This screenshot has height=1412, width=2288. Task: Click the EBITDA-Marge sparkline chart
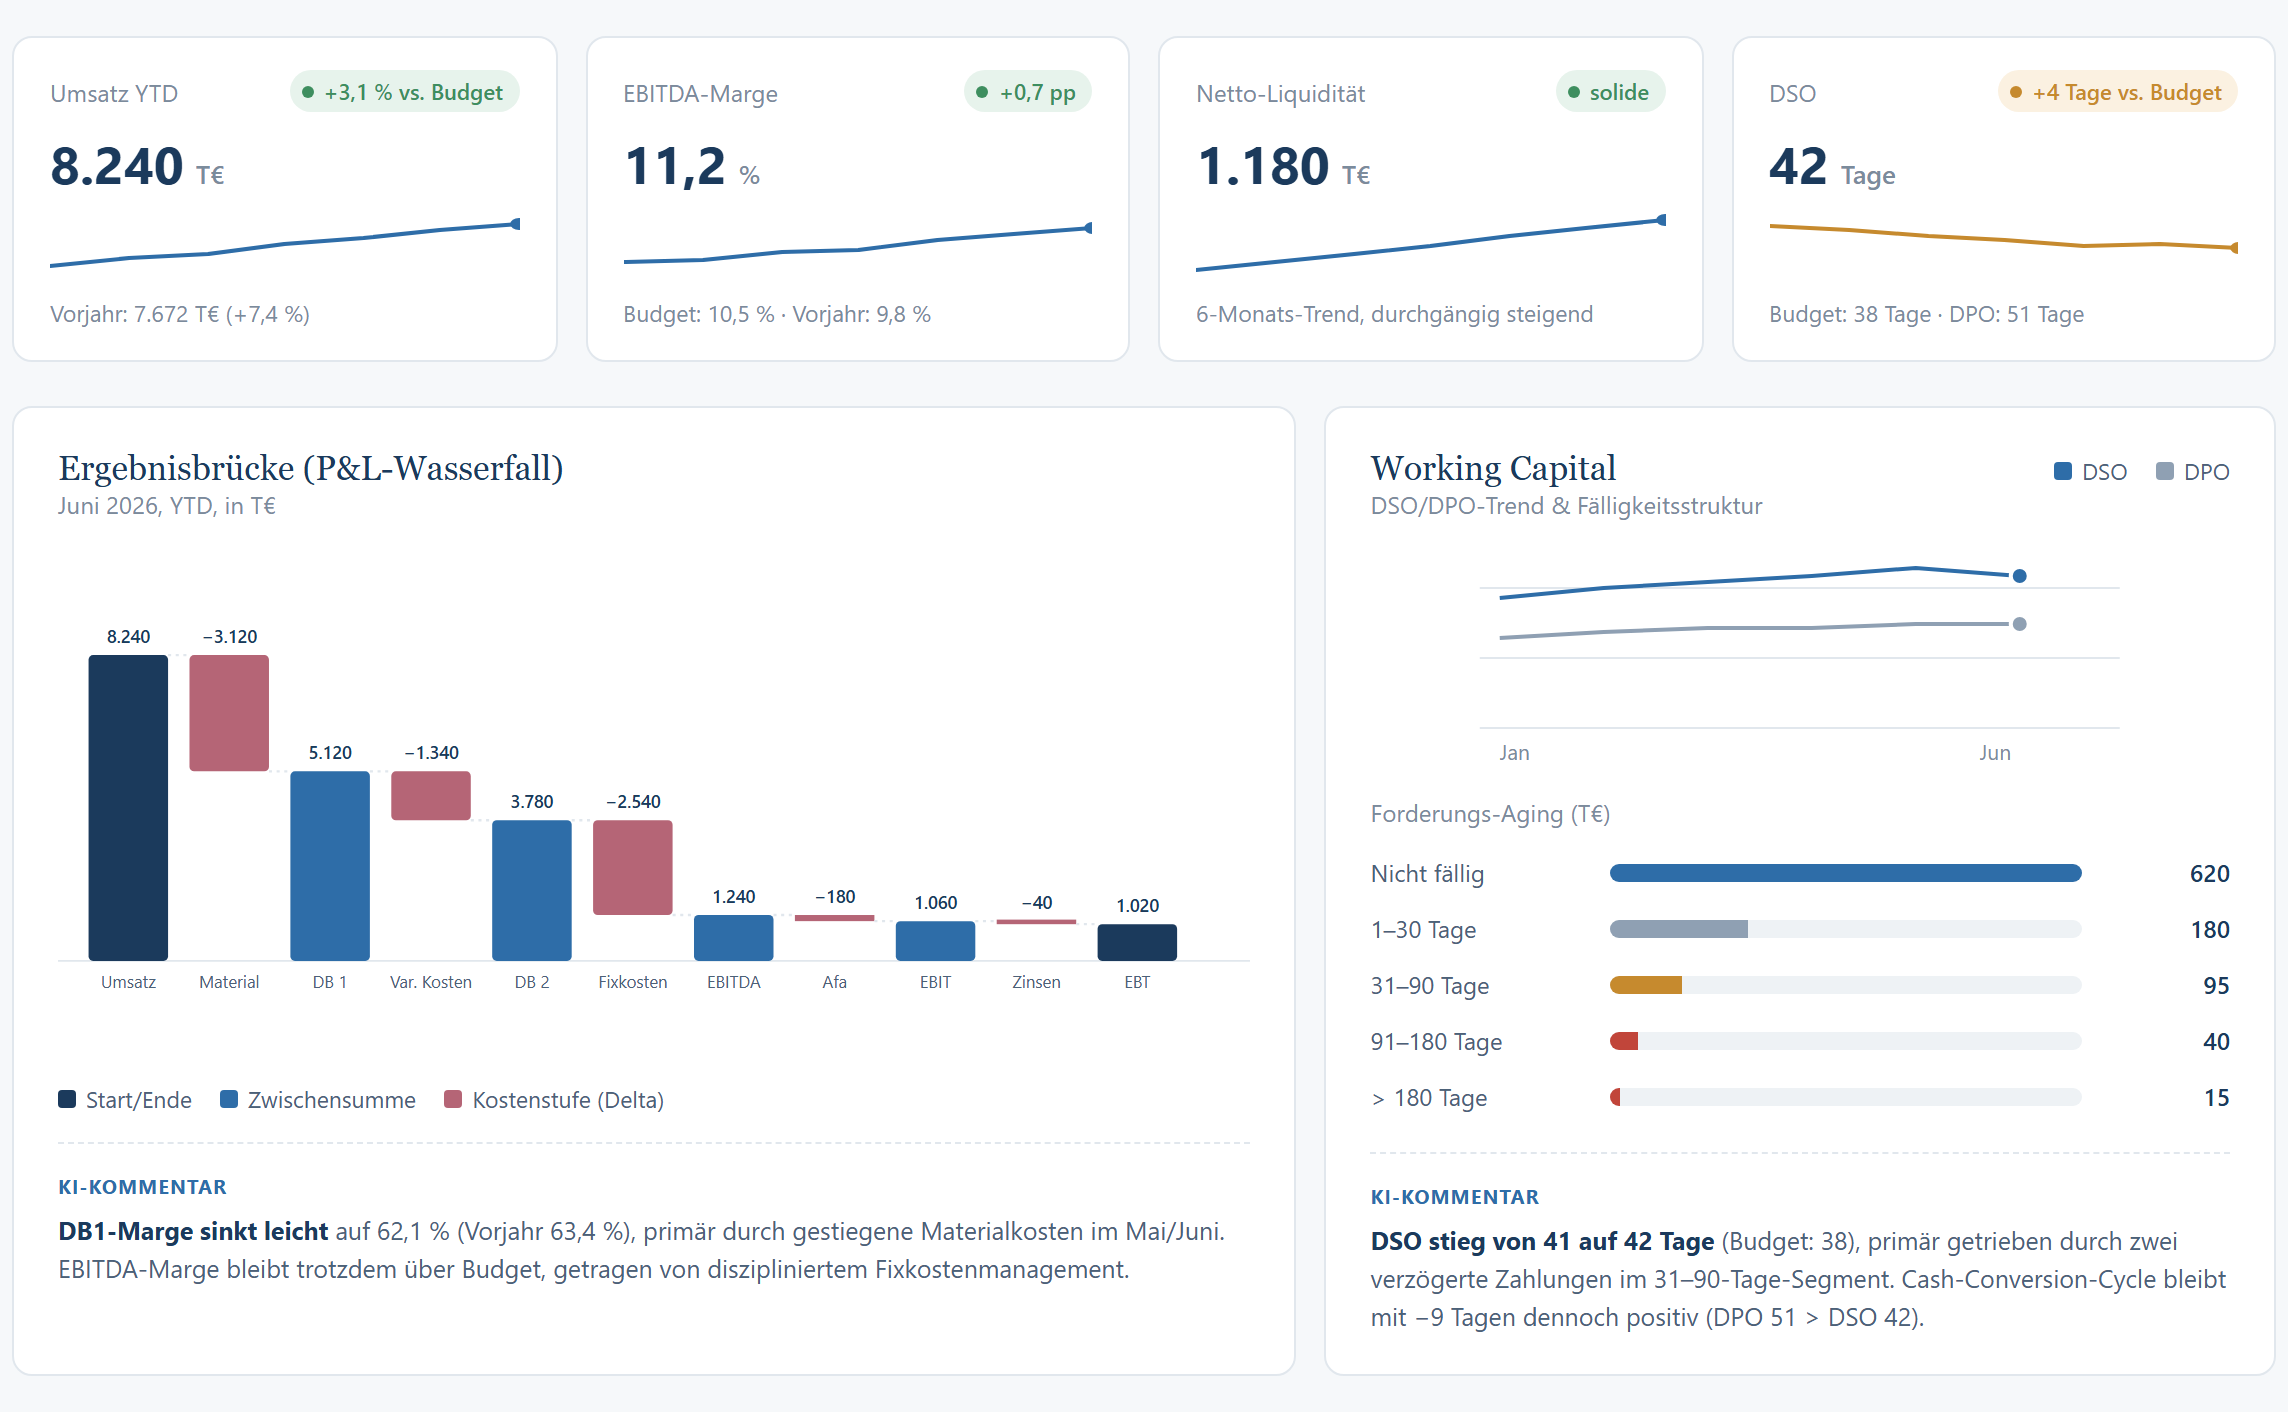[x=857, y=244]
